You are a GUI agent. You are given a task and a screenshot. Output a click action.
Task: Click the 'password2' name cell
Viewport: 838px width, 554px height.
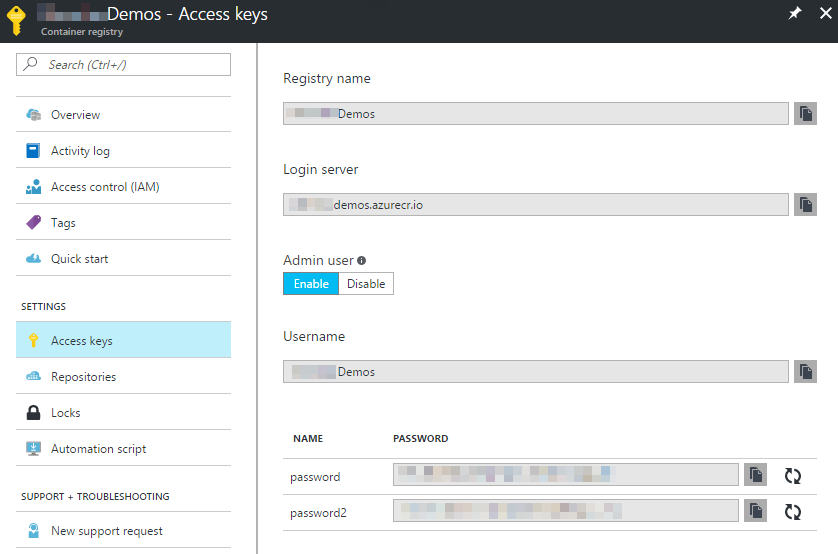(x=319, y=513)
